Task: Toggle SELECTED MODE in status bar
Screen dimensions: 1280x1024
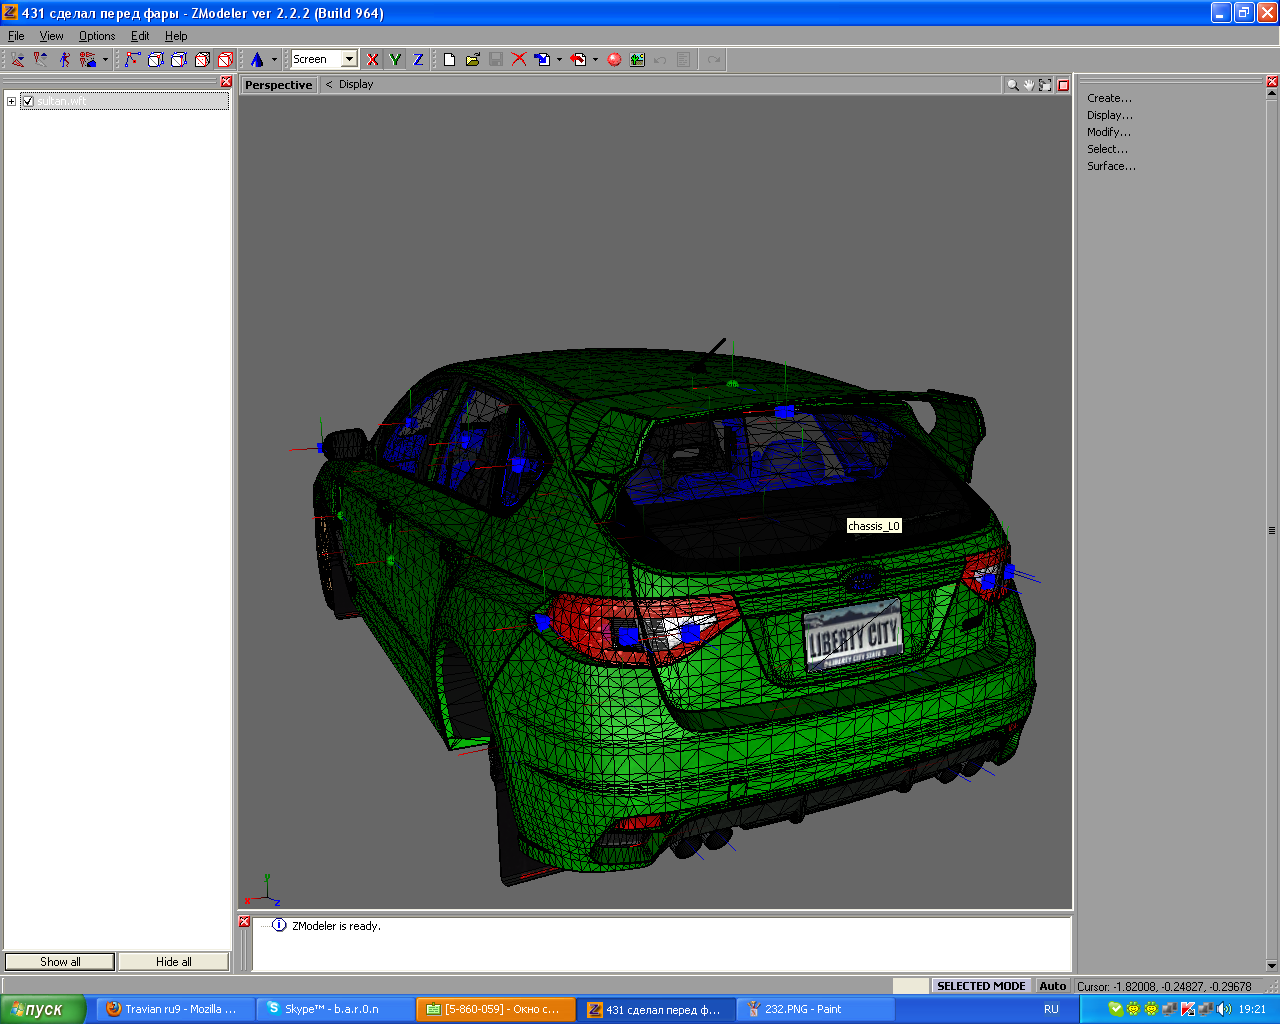Action: coord(980,986)
